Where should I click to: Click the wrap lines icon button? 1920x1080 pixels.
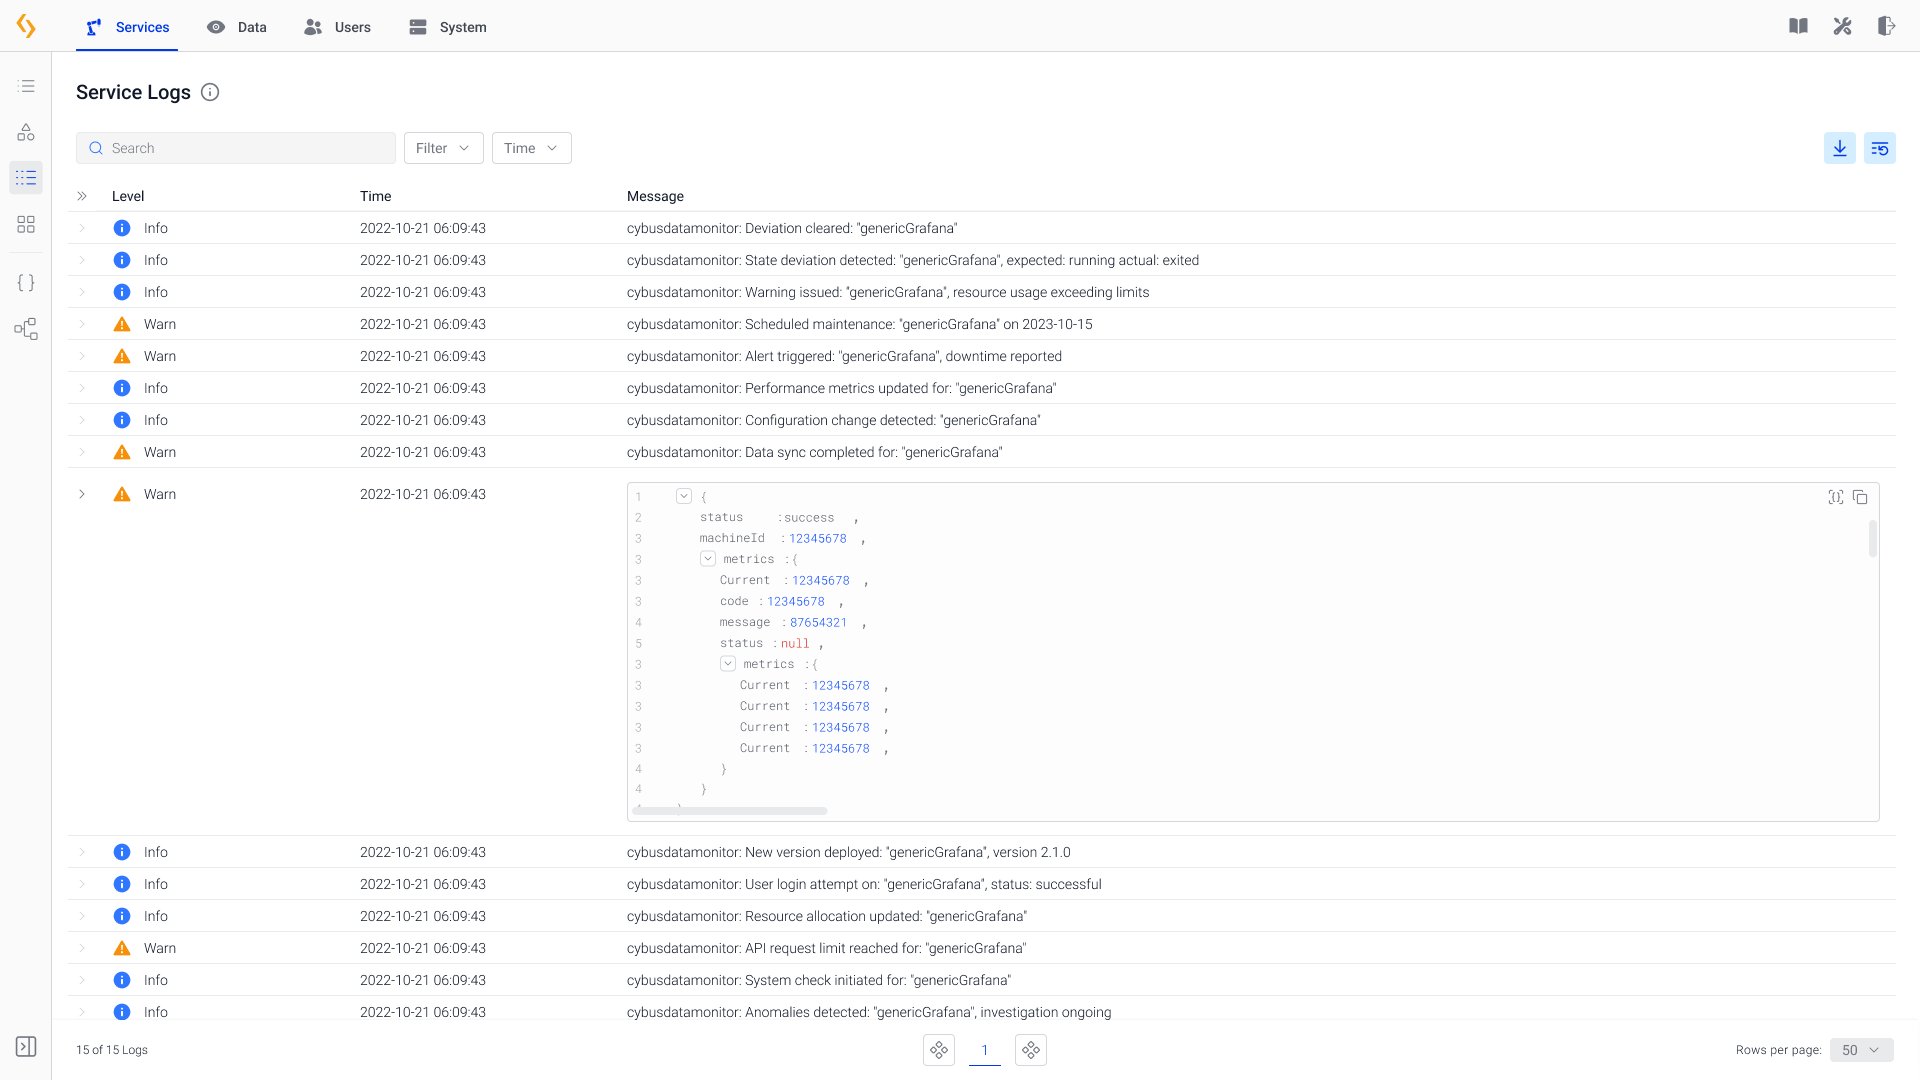point(1879,148)
